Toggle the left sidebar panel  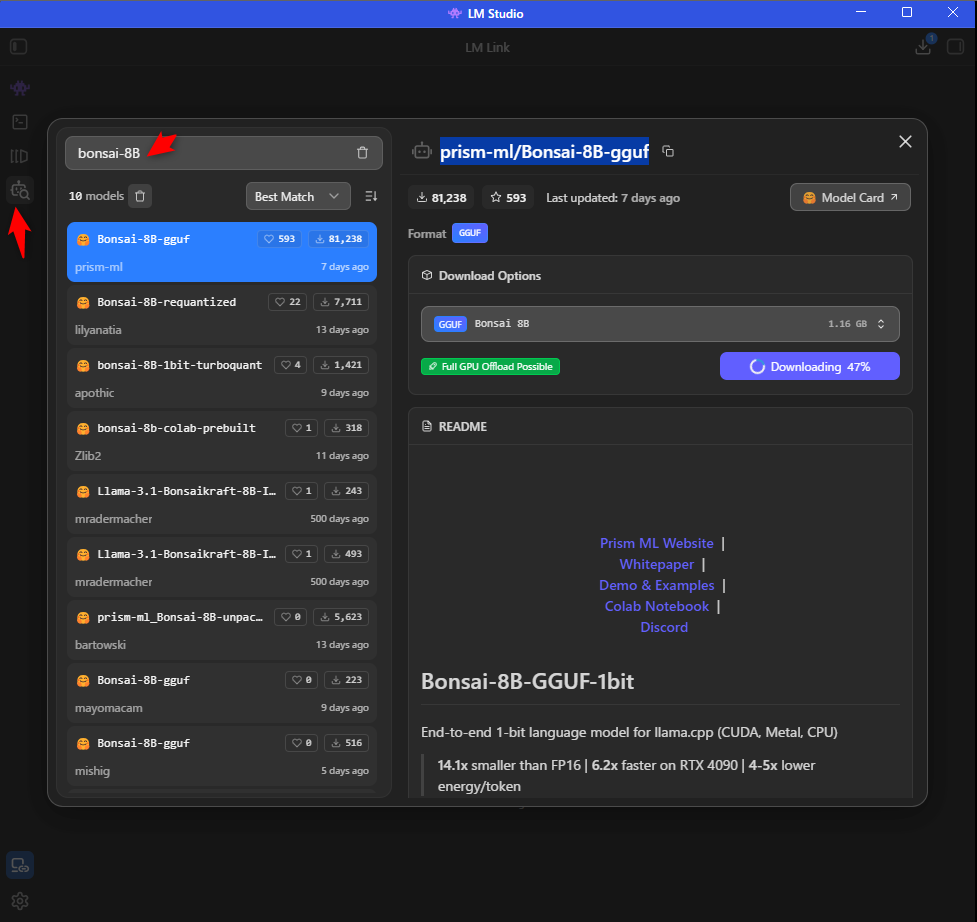[18, 47]
